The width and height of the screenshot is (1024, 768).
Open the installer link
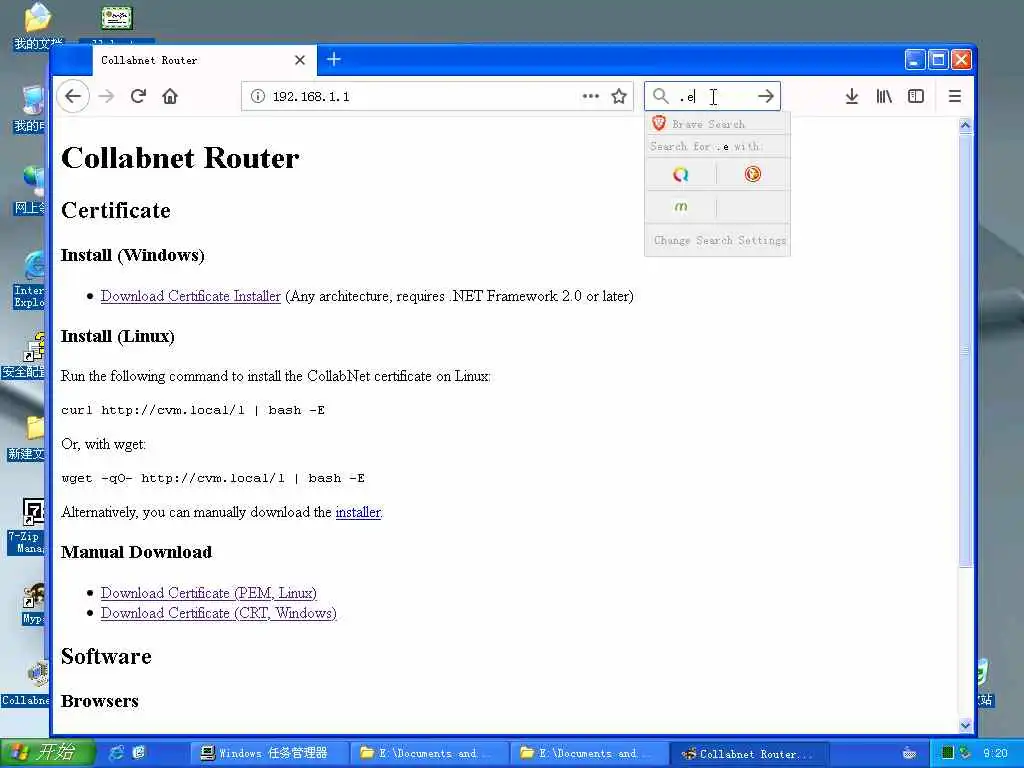click(x=358, y=512)
